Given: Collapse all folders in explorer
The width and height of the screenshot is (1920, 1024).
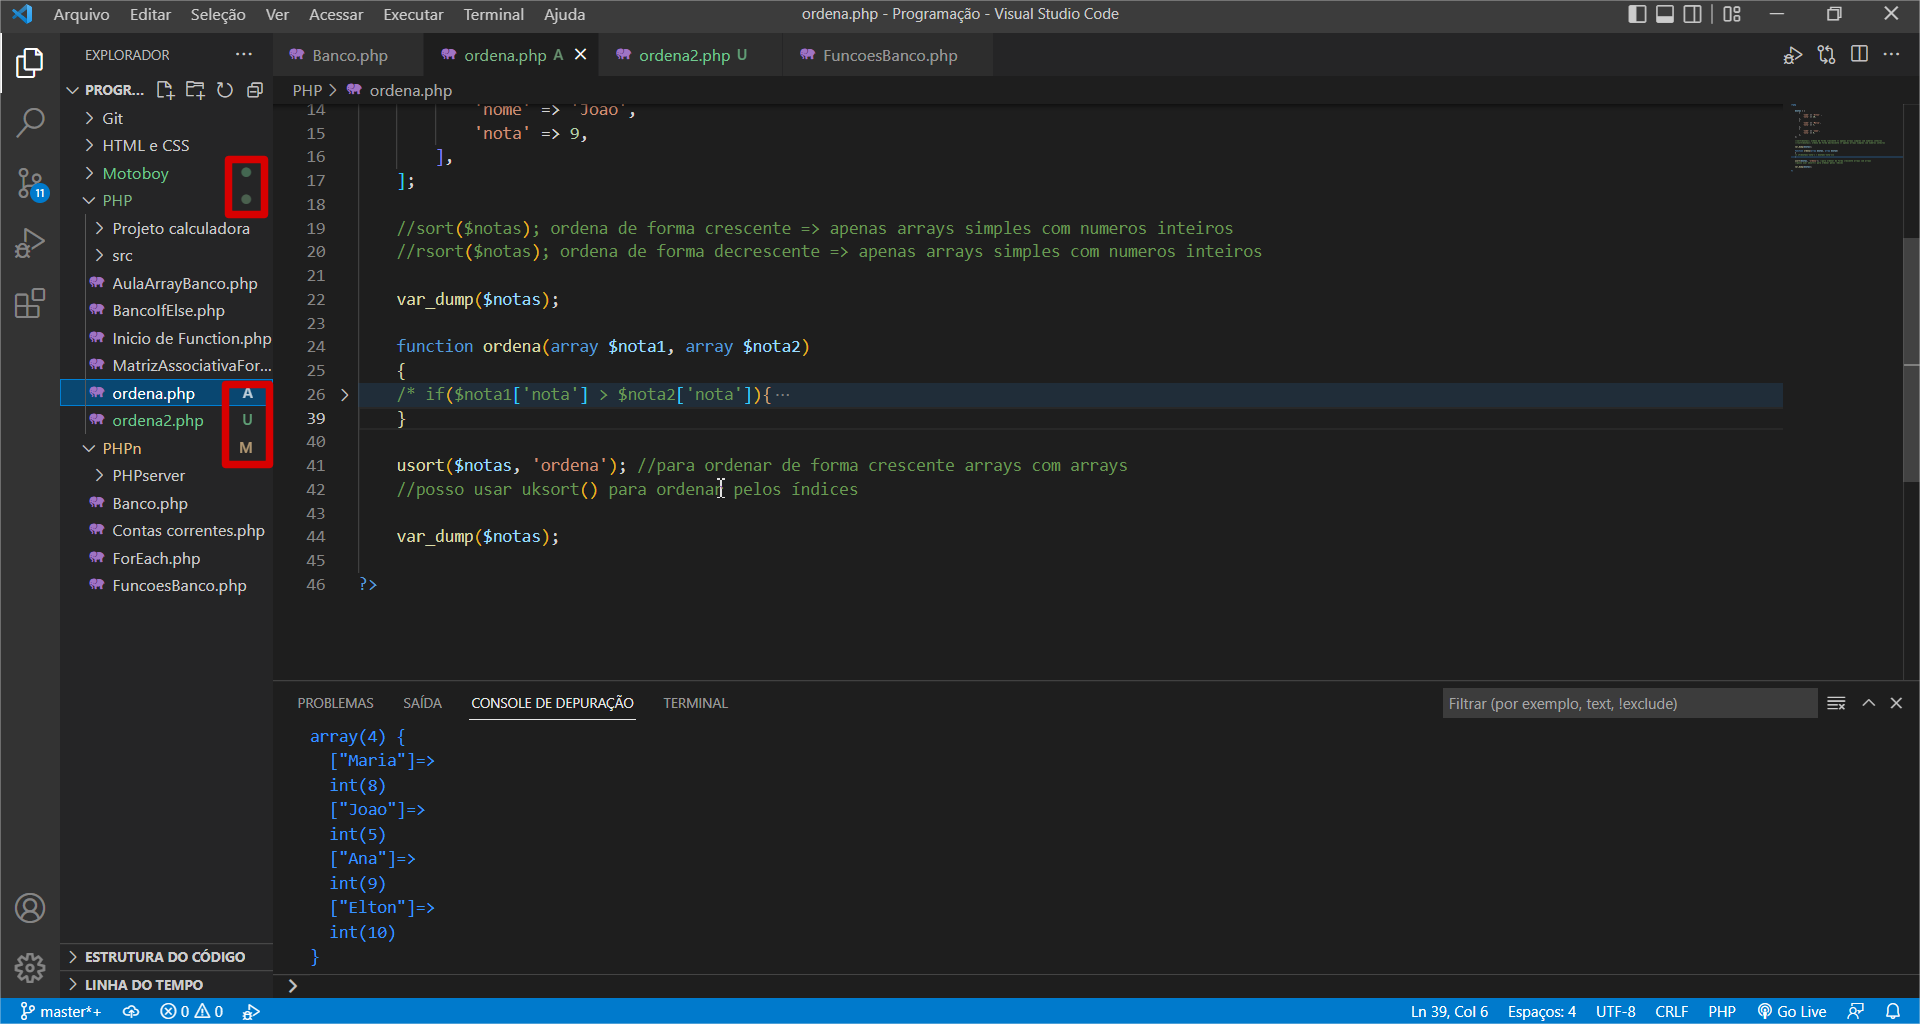Looking at the screenshot, I should click(255, 90).
